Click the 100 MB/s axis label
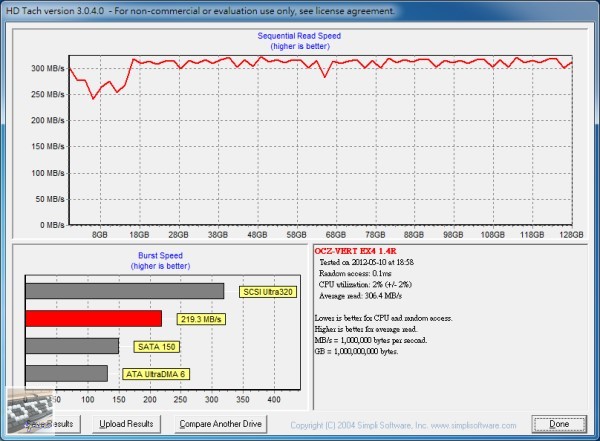 pos(48,173)
